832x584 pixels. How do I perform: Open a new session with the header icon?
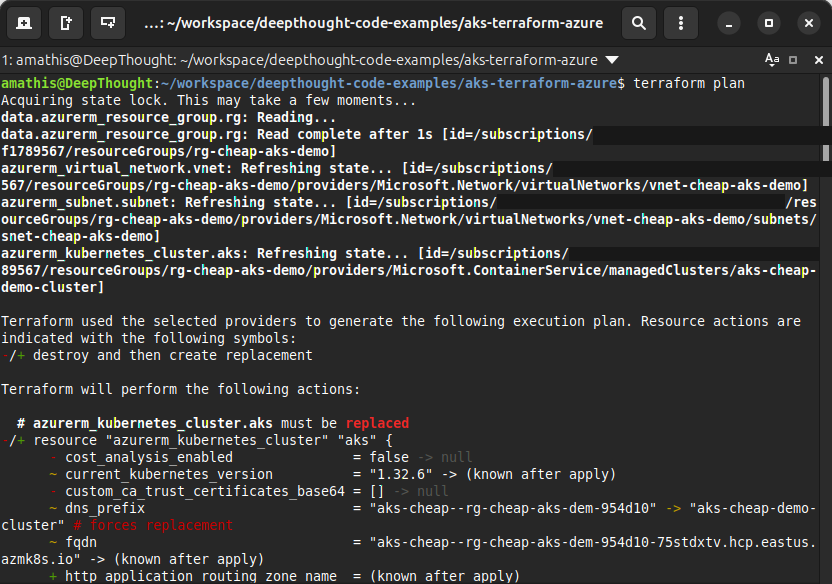point(23,23)
